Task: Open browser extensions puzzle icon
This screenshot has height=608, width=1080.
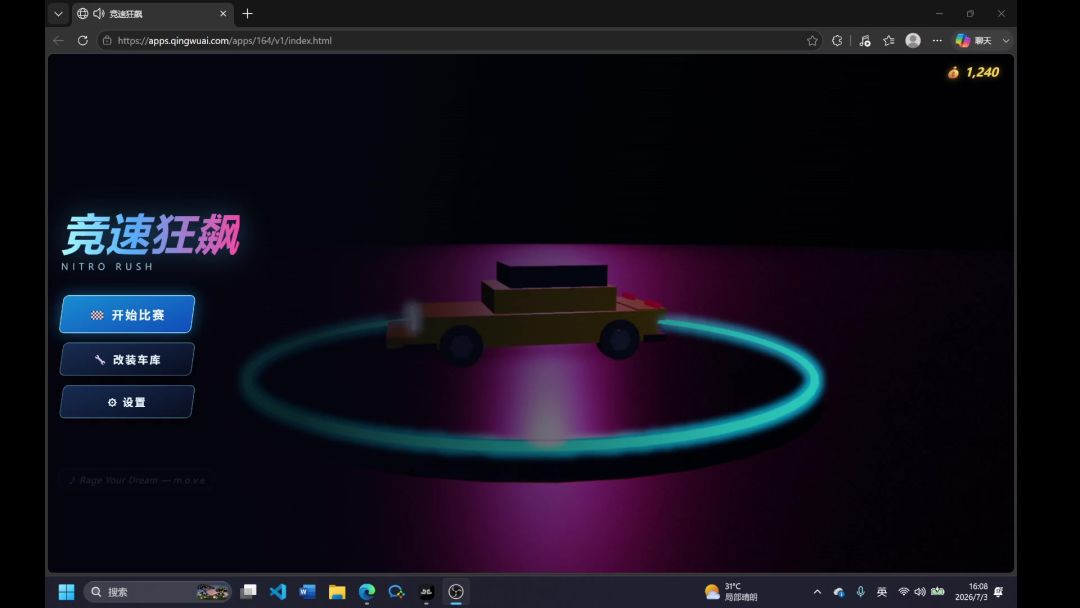Action: pos(837,41)
